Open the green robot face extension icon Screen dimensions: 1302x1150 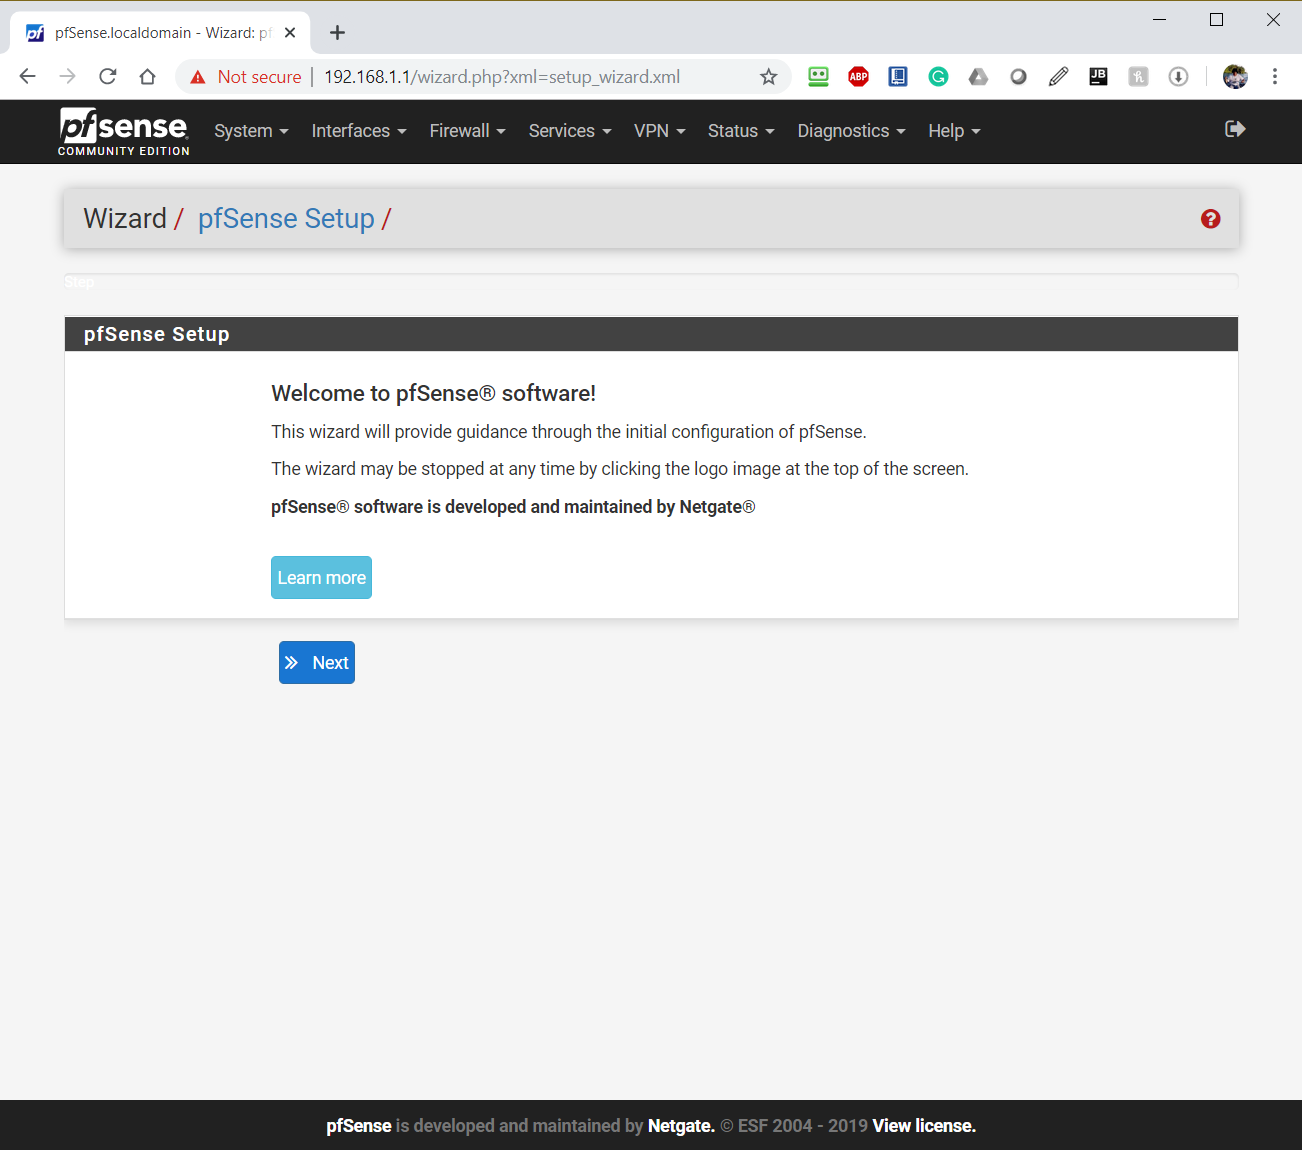818,77
